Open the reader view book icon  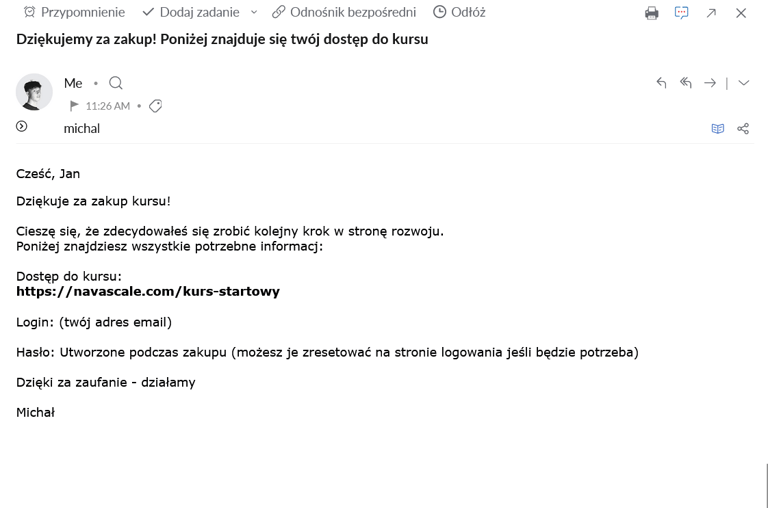point(718,128)
